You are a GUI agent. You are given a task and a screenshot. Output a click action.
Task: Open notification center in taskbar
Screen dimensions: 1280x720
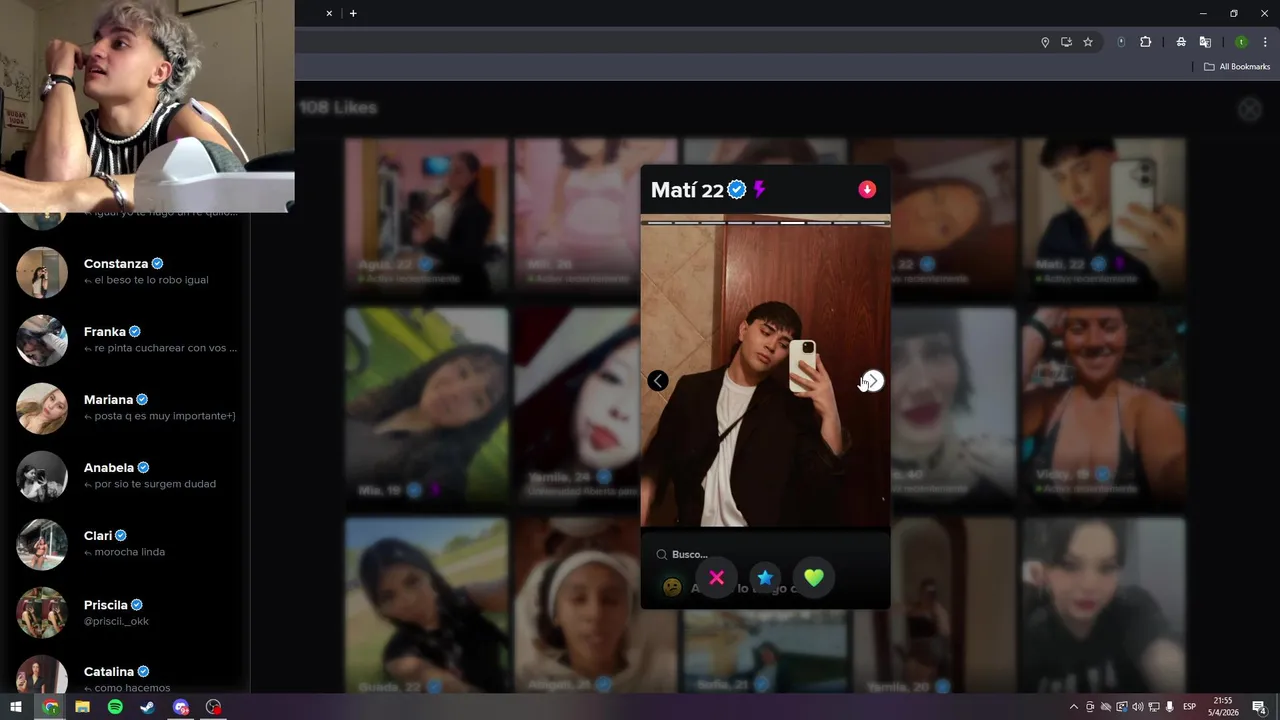point(1260,707)
